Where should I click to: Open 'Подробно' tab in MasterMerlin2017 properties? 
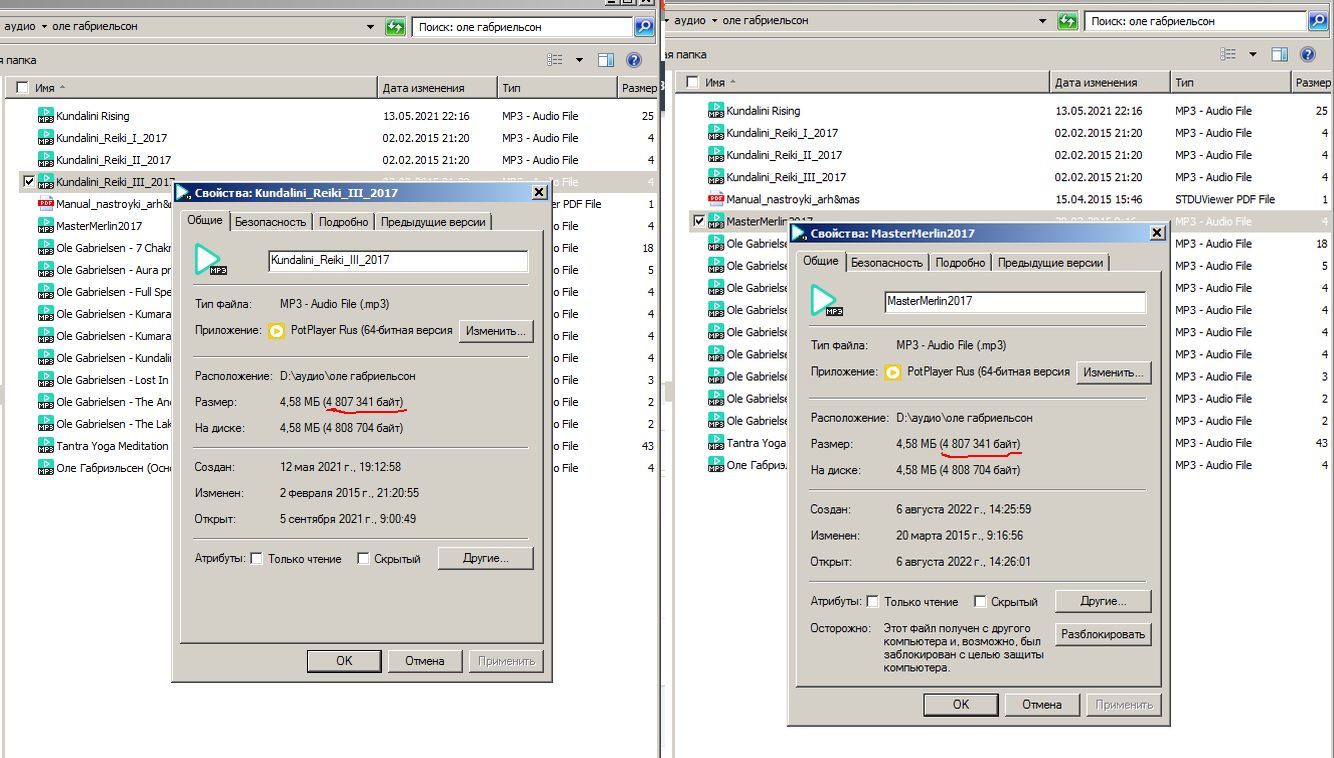pyautogui.click(x=961, y=263)
